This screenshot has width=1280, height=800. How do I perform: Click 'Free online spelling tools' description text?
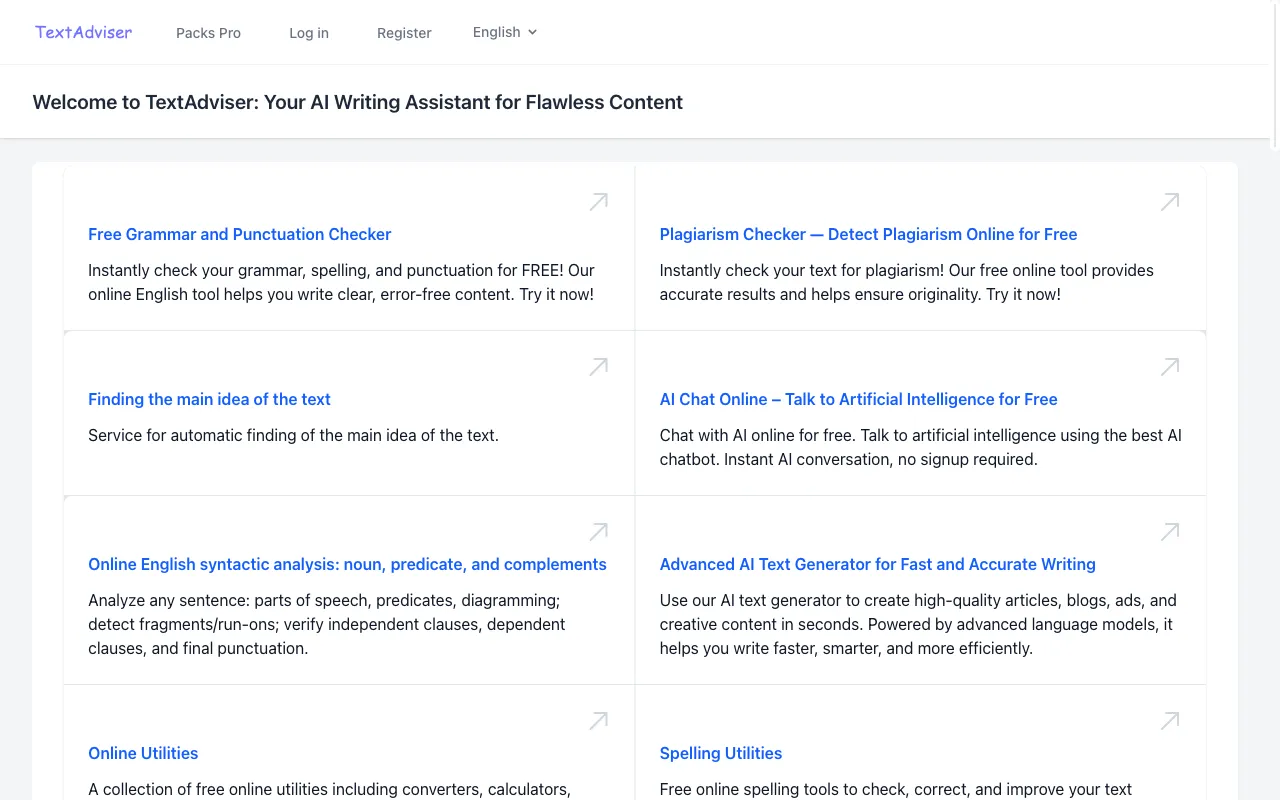(896, 789)
